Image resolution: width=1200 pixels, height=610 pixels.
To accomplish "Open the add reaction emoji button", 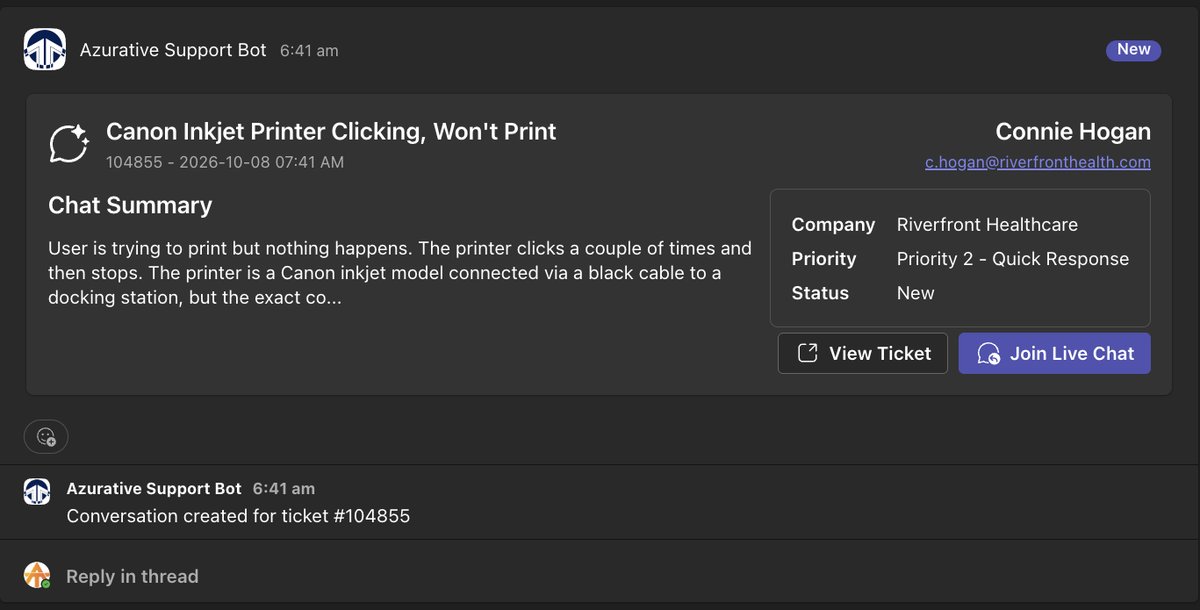I will click(x=46, y=436).
